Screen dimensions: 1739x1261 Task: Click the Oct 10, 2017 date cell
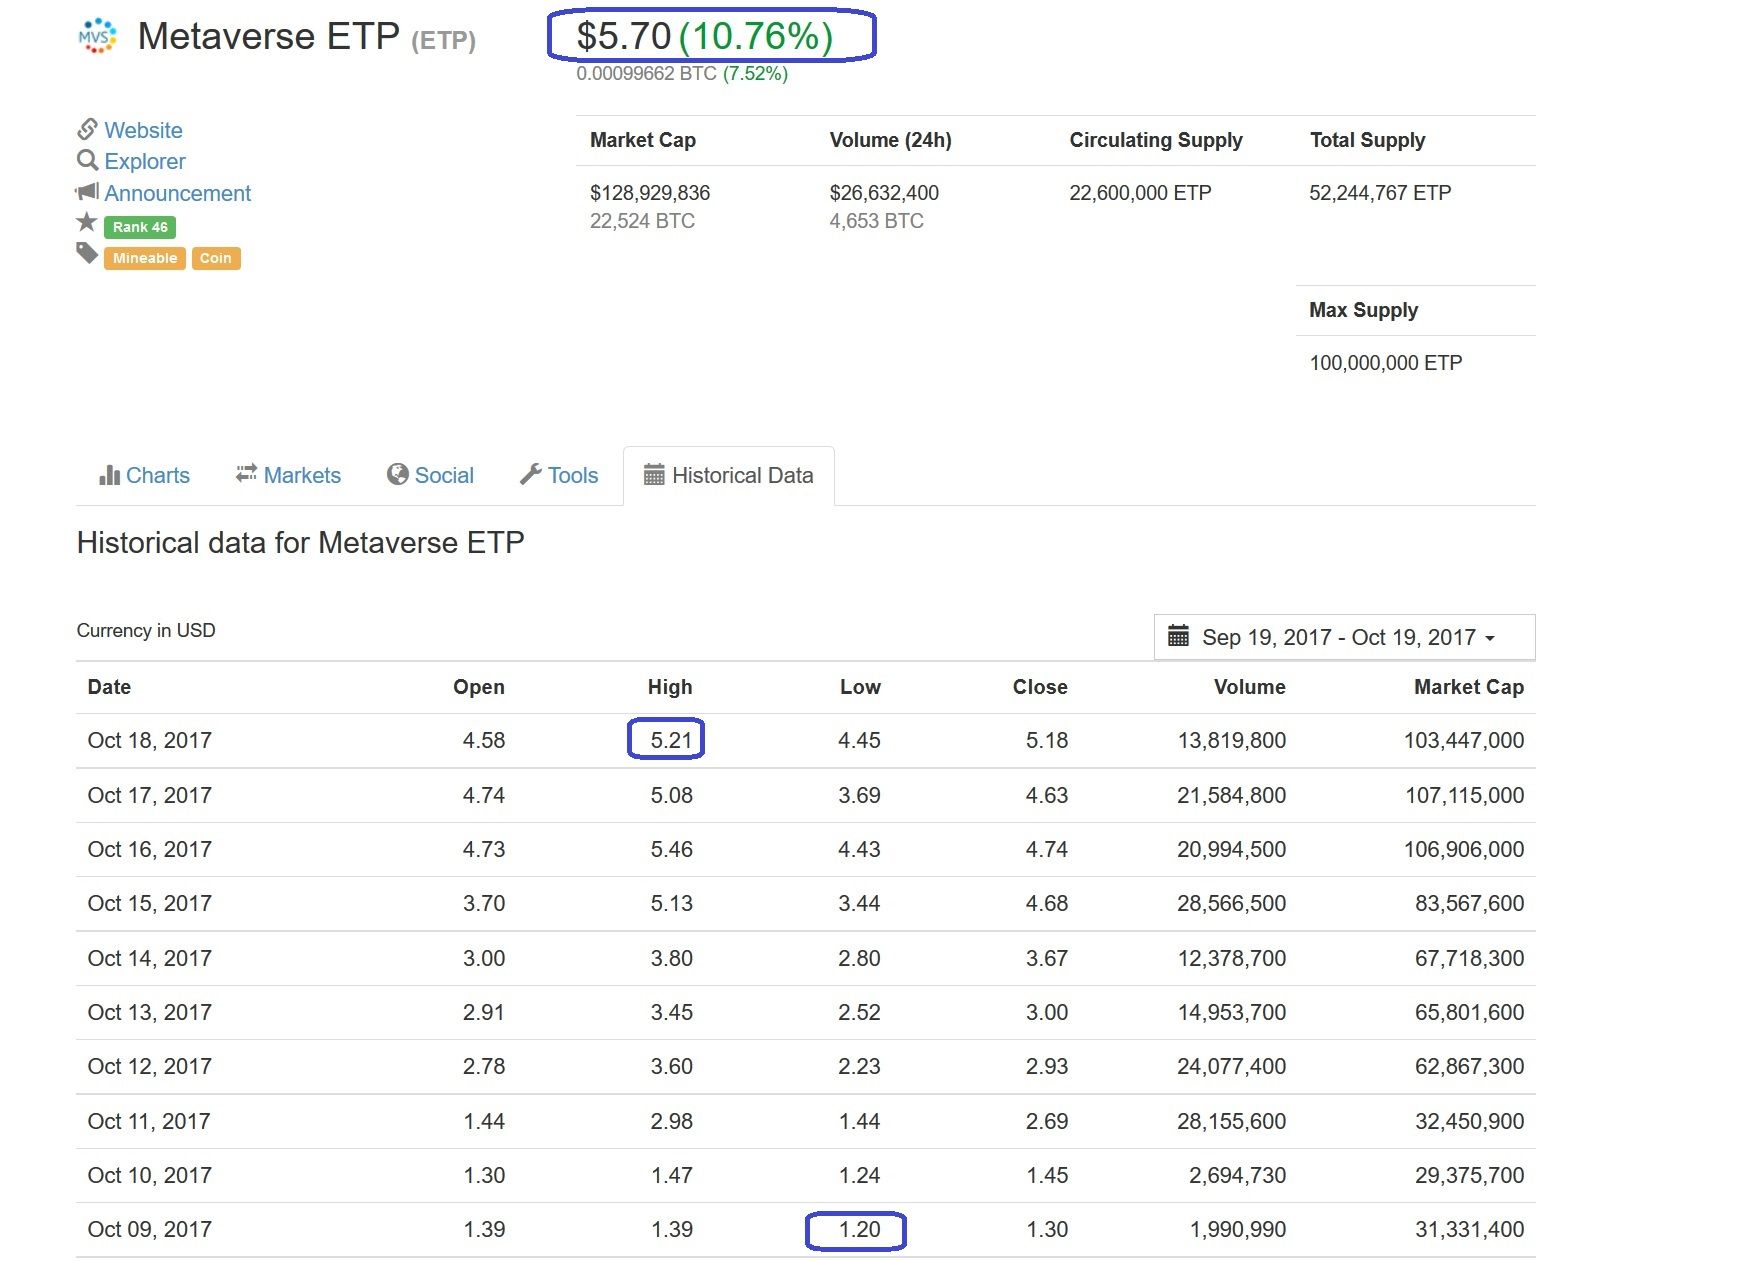tap(150, 1176)
